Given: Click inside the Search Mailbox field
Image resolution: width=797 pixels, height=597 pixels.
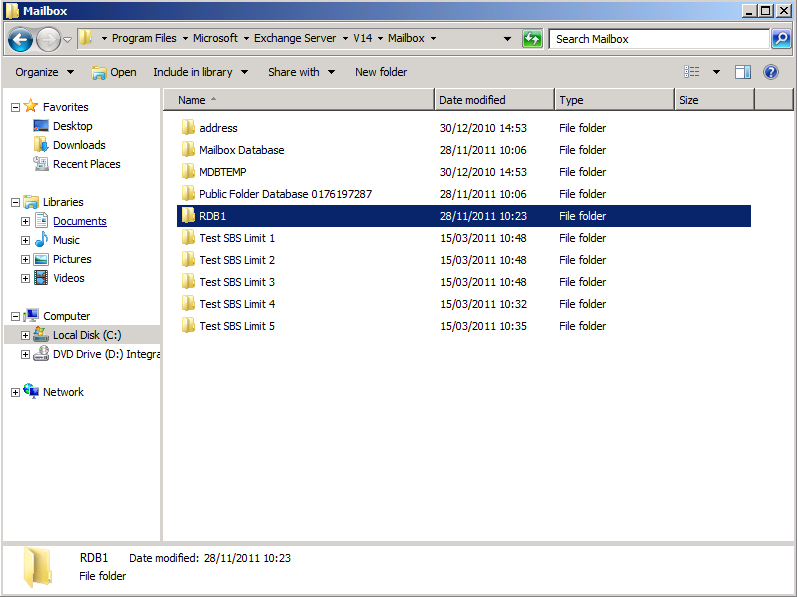Looking at the screenshot, I should [658, 39].
